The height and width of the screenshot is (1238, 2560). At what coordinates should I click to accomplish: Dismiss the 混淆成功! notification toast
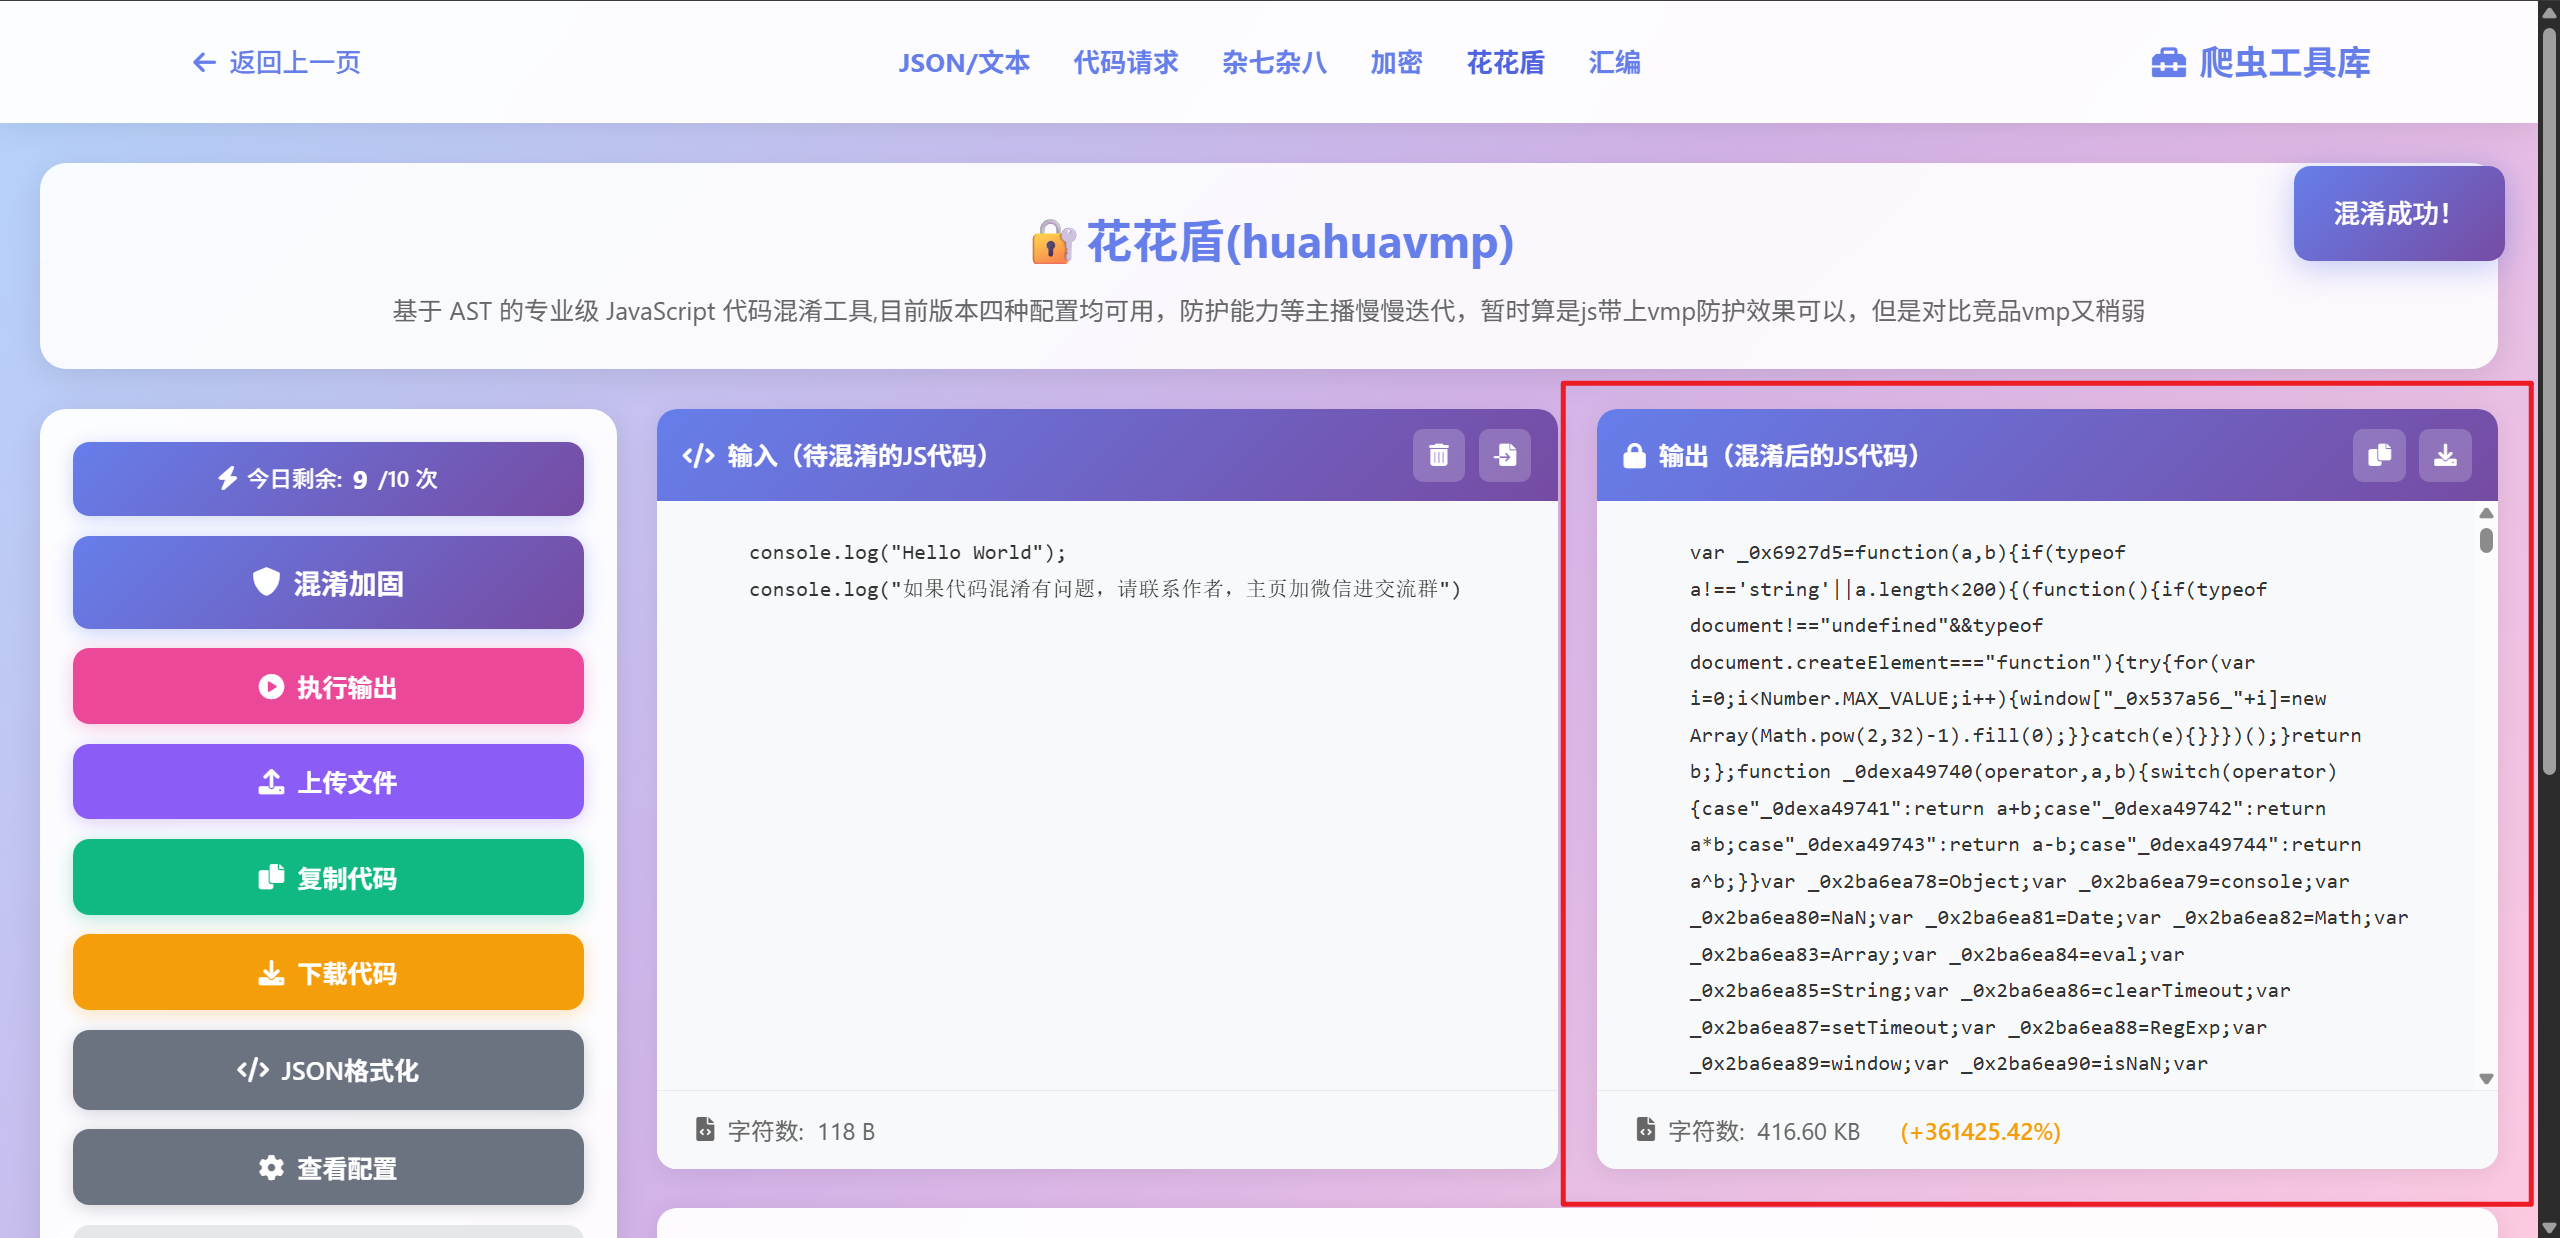tap(2398, 213)
